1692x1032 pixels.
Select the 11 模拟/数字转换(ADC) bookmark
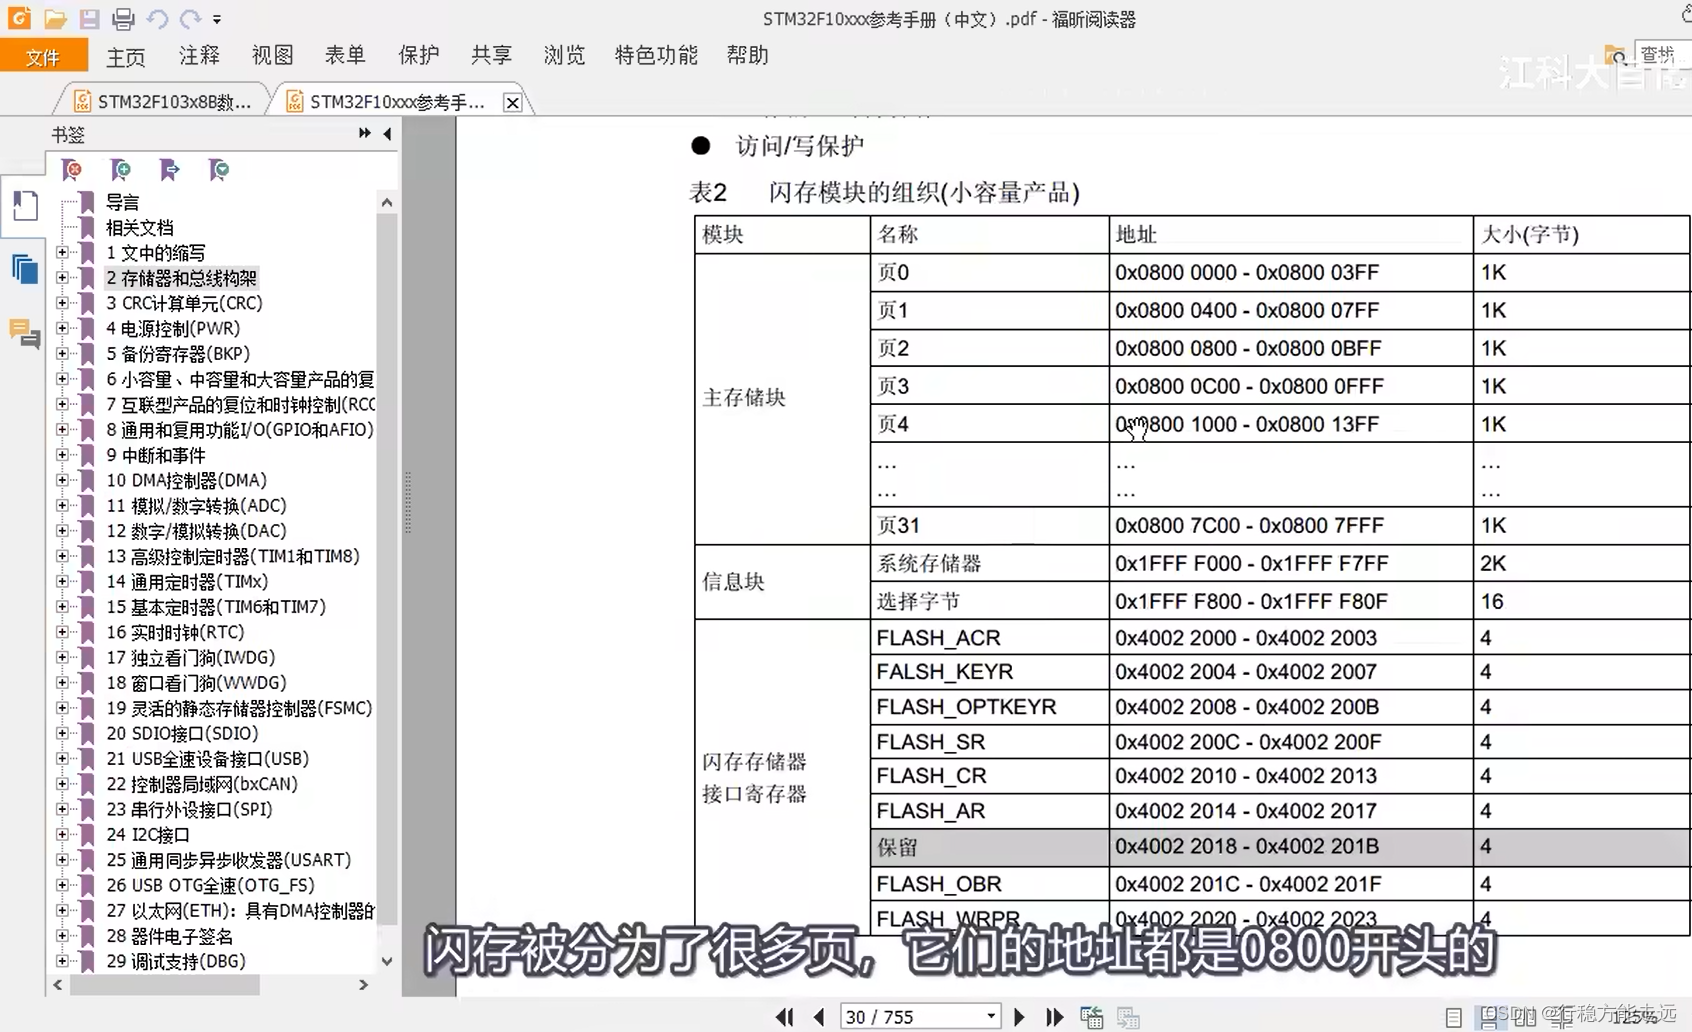click(196, 506)
